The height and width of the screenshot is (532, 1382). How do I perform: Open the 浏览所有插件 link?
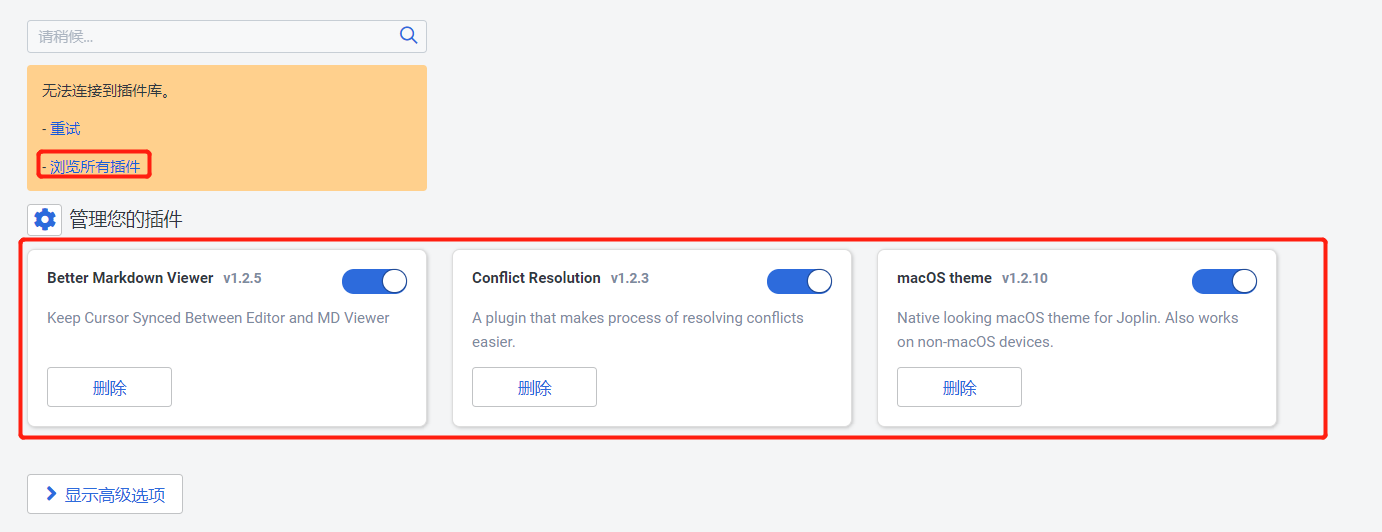[95, 166]
